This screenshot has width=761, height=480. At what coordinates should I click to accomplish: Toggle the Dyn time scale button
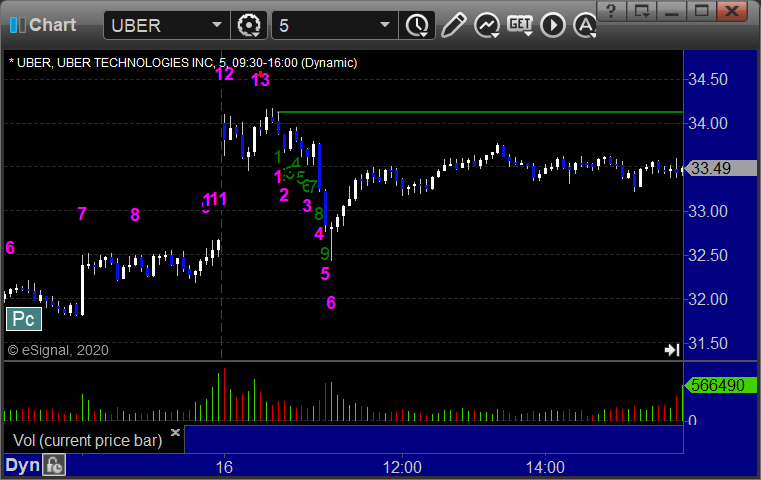click(x=22, y=465)
